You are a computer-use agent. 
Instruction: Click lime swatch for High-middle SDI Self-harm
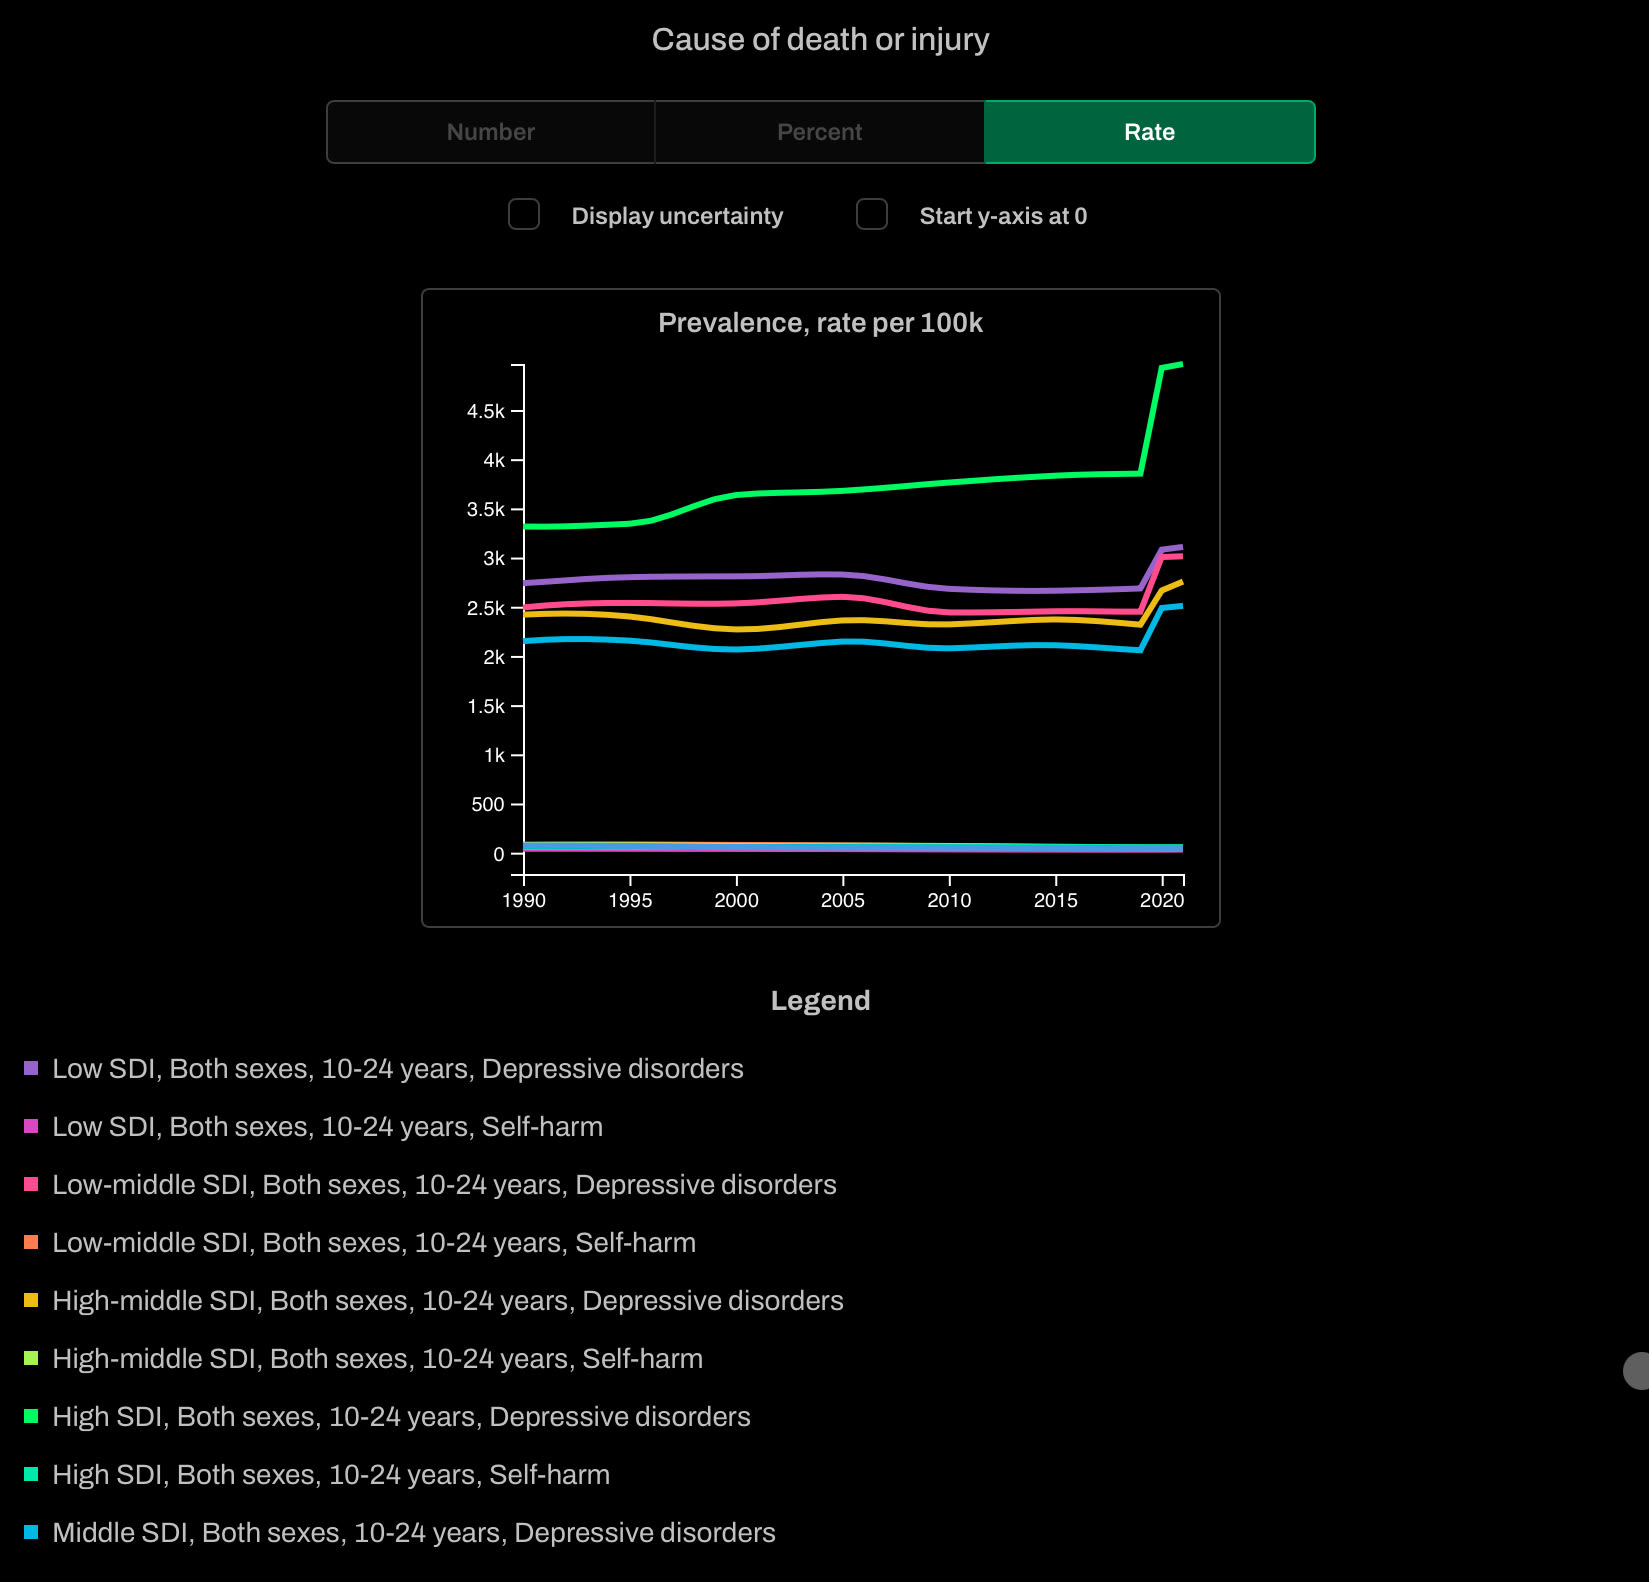31,1358
